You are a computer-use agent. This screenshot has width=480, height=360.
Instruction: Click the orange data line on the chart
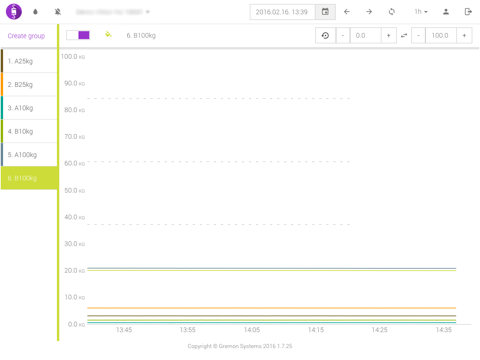click(272, 308)
